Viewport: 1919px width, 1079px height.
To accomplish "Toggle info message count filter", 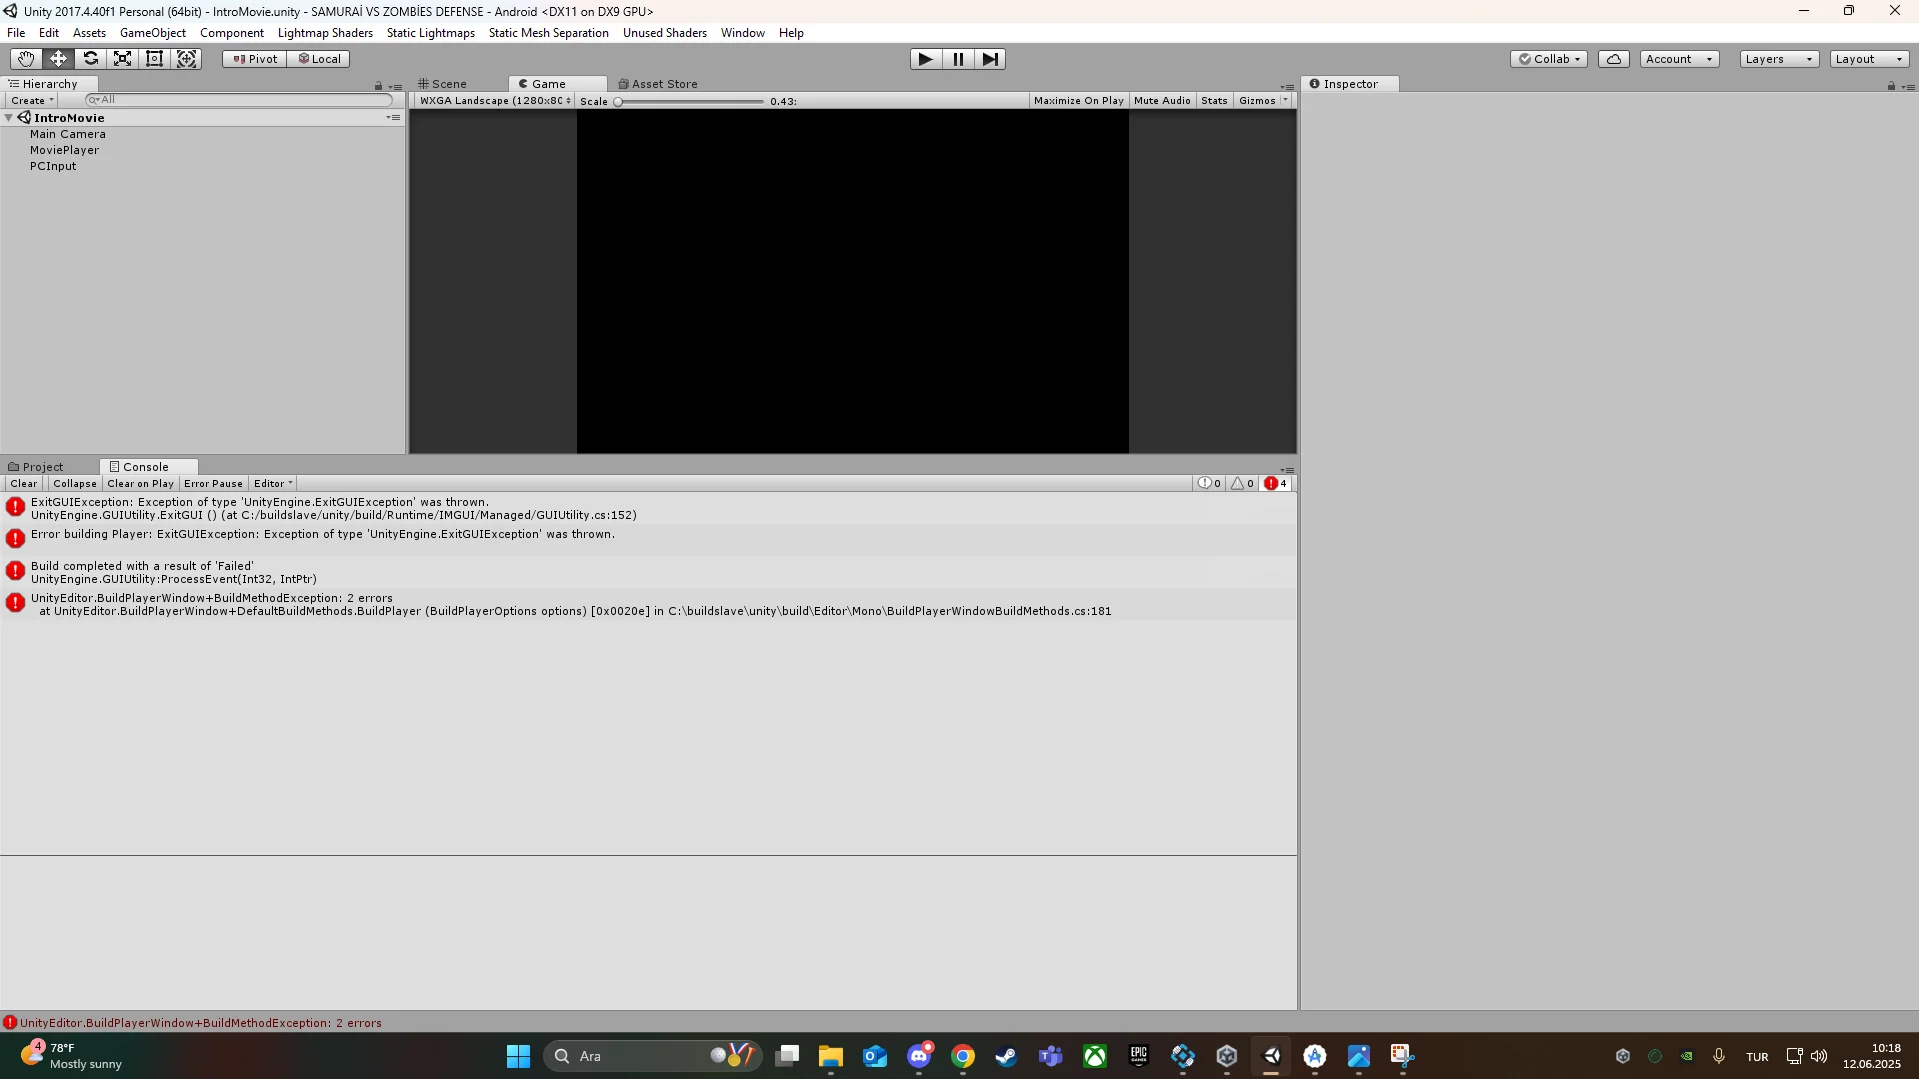I will [x=1210, y=484].
